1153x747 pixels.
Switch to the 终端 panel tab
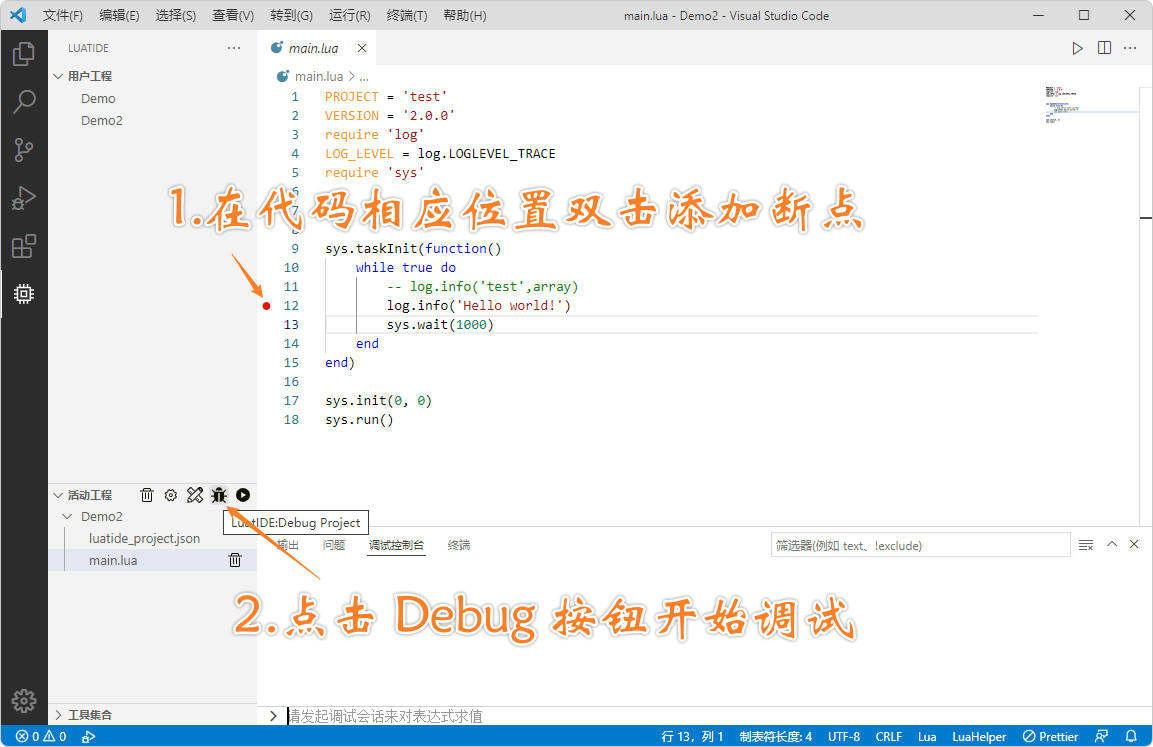459,545
